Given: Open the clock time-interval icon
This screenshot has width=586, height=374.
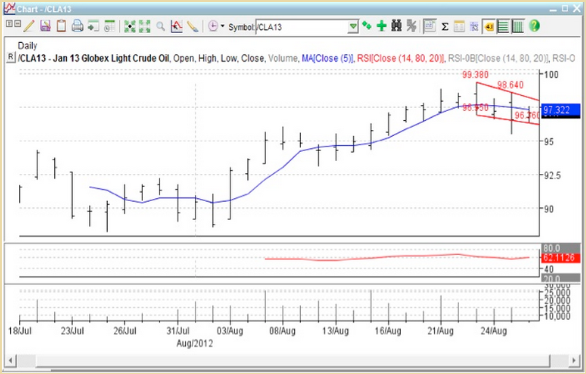Looking at the screenshot, I should pos(213,26).
